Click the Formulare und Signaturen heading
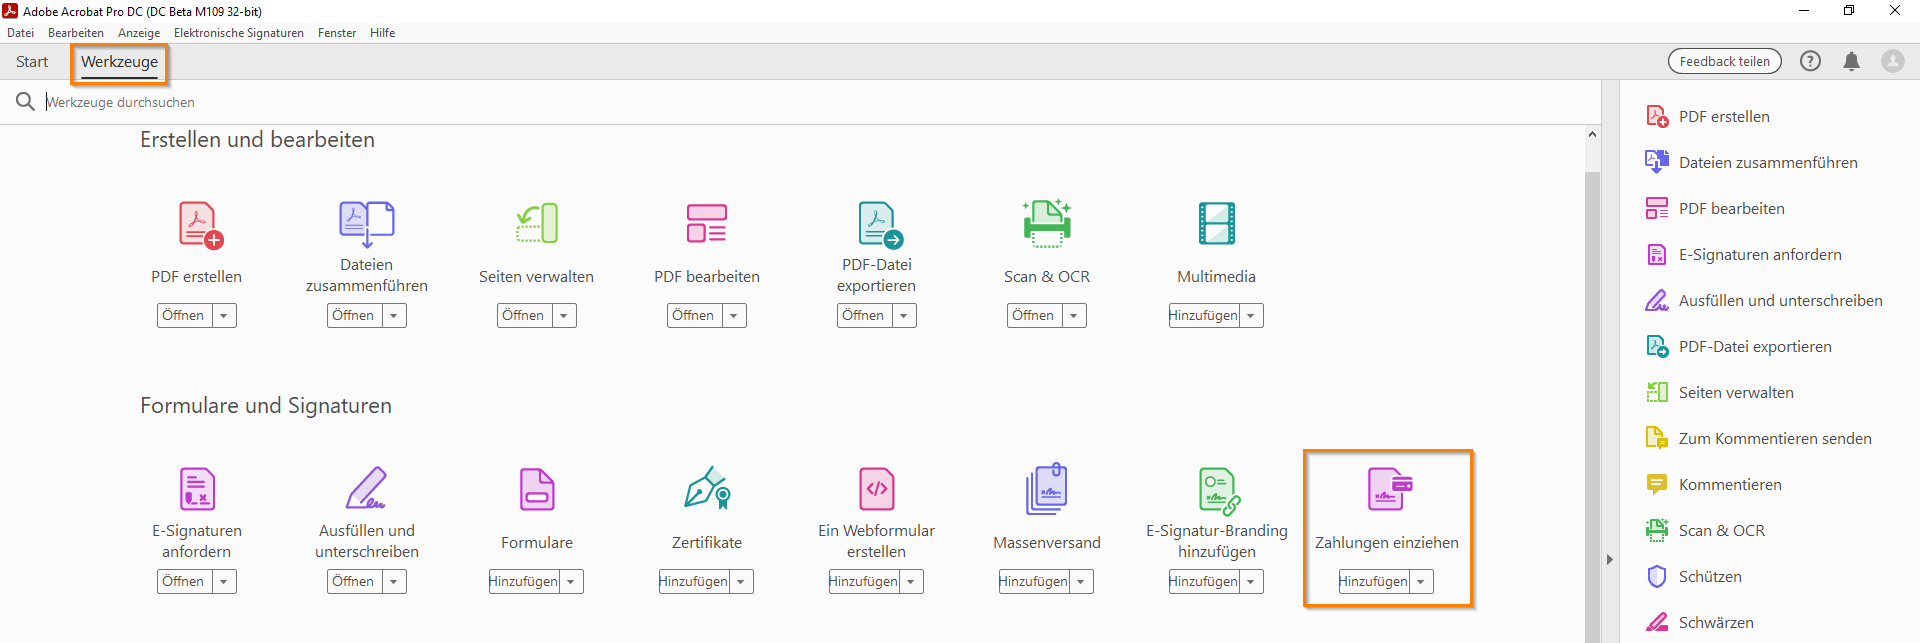This screenshot has height=643, width=1920. pos(266,405)
